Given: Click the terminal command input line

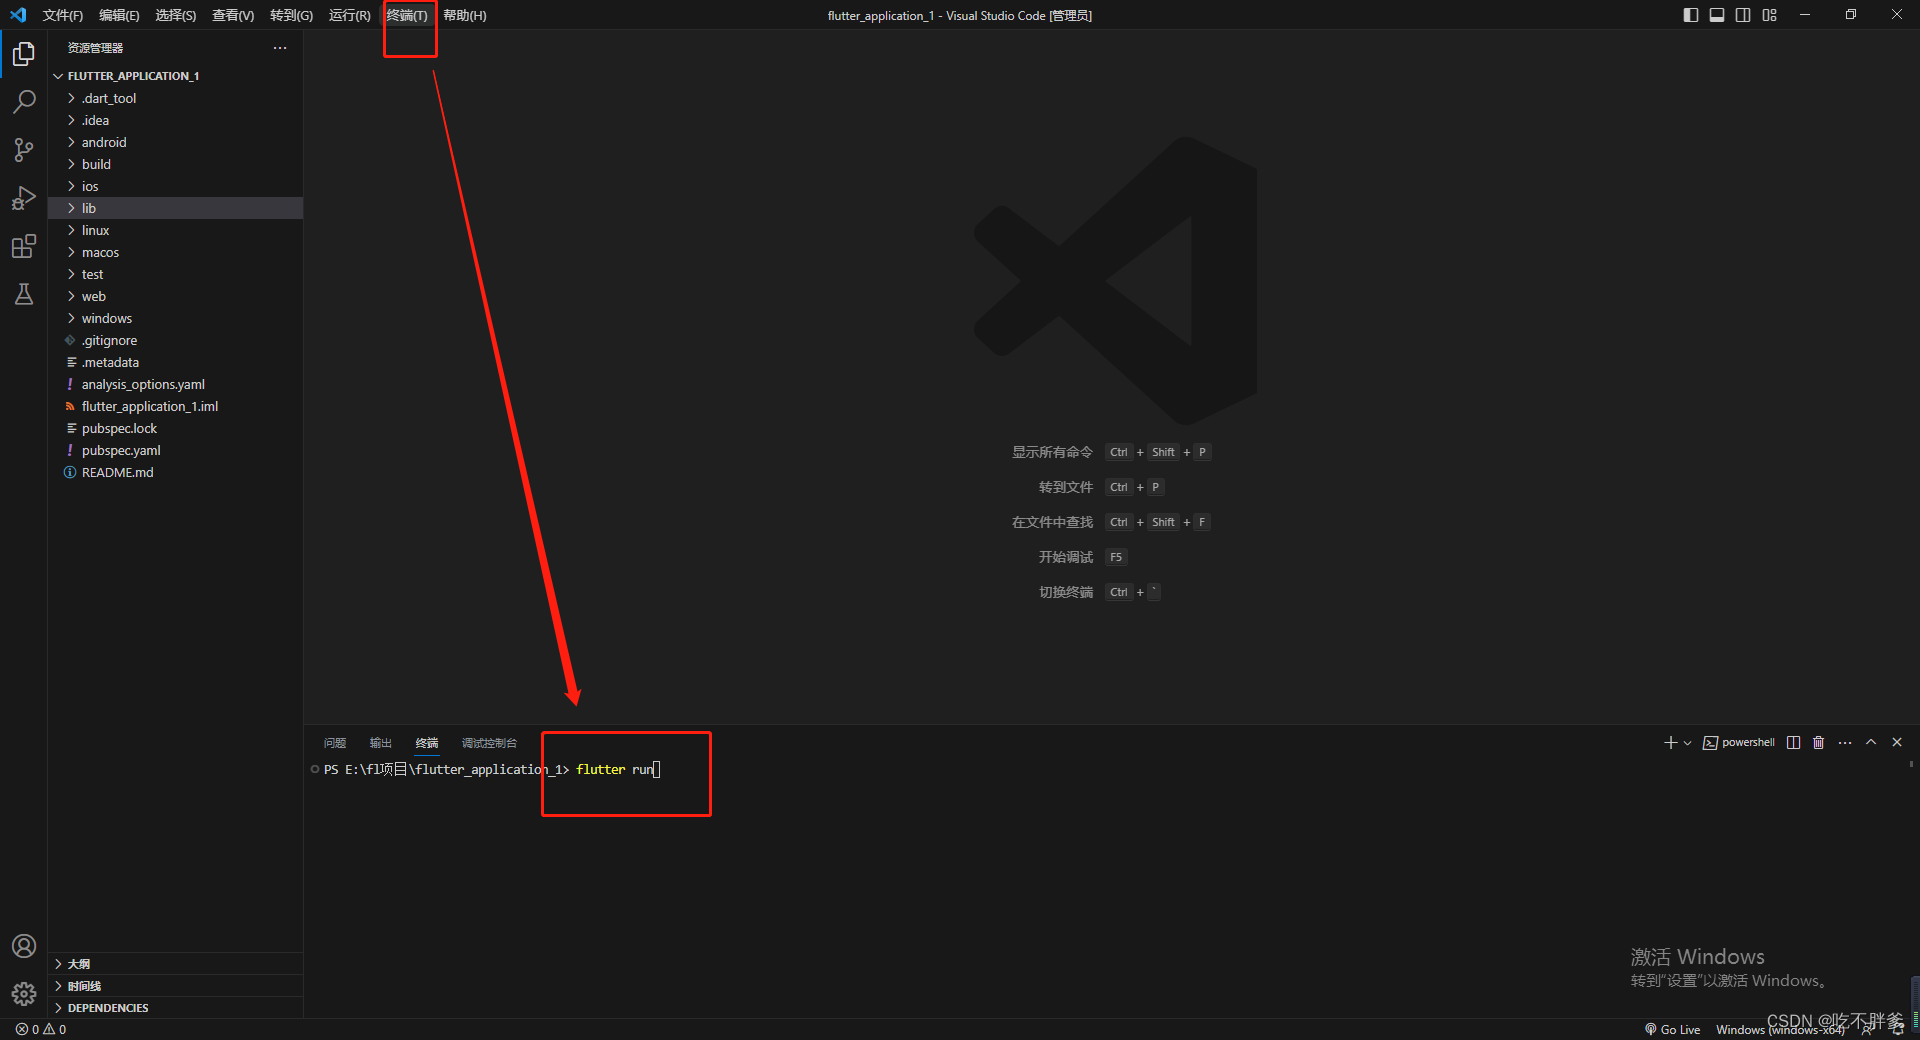Looking at the screenshot, I should pyautogui.click(x=490, y=769).
